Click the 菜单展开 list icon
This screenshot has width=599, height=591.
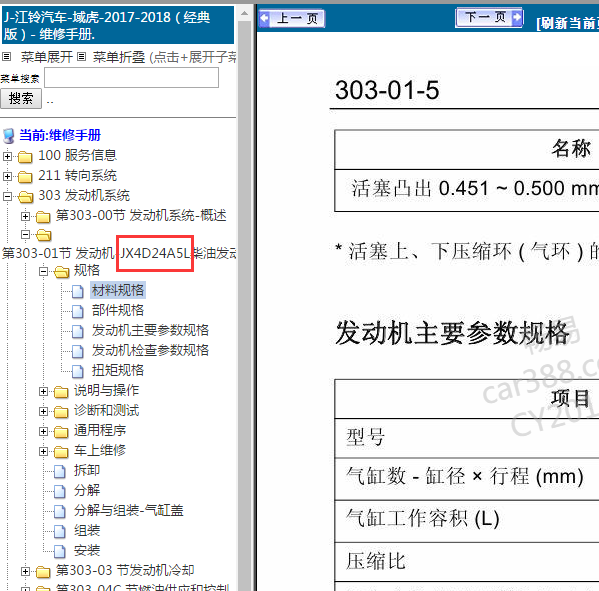6,57
